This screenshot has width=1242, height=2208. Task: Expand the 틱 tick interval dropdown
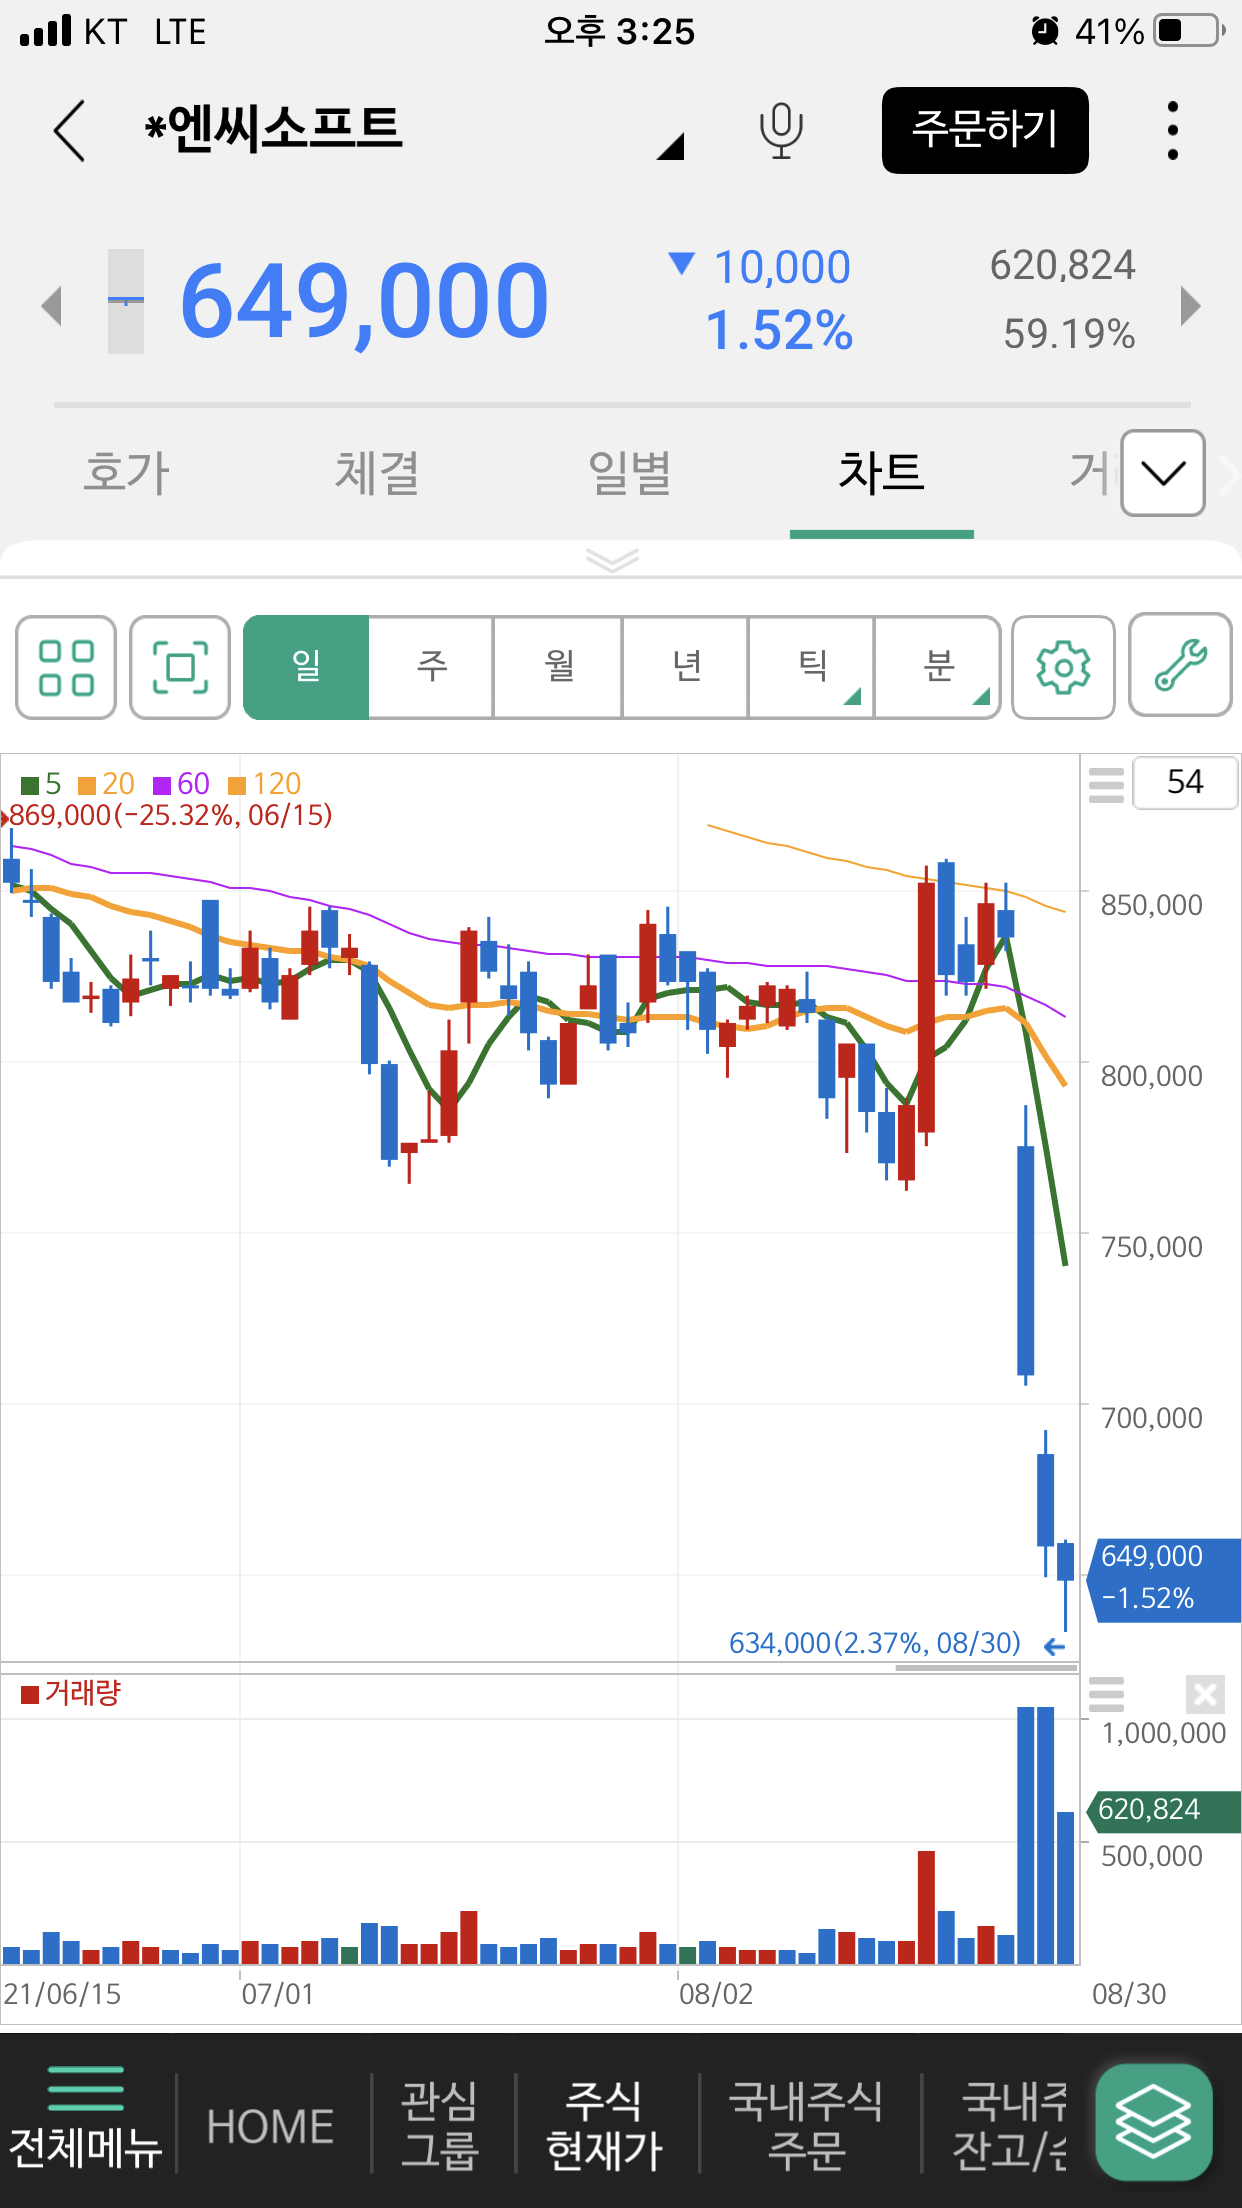point(812,667)
